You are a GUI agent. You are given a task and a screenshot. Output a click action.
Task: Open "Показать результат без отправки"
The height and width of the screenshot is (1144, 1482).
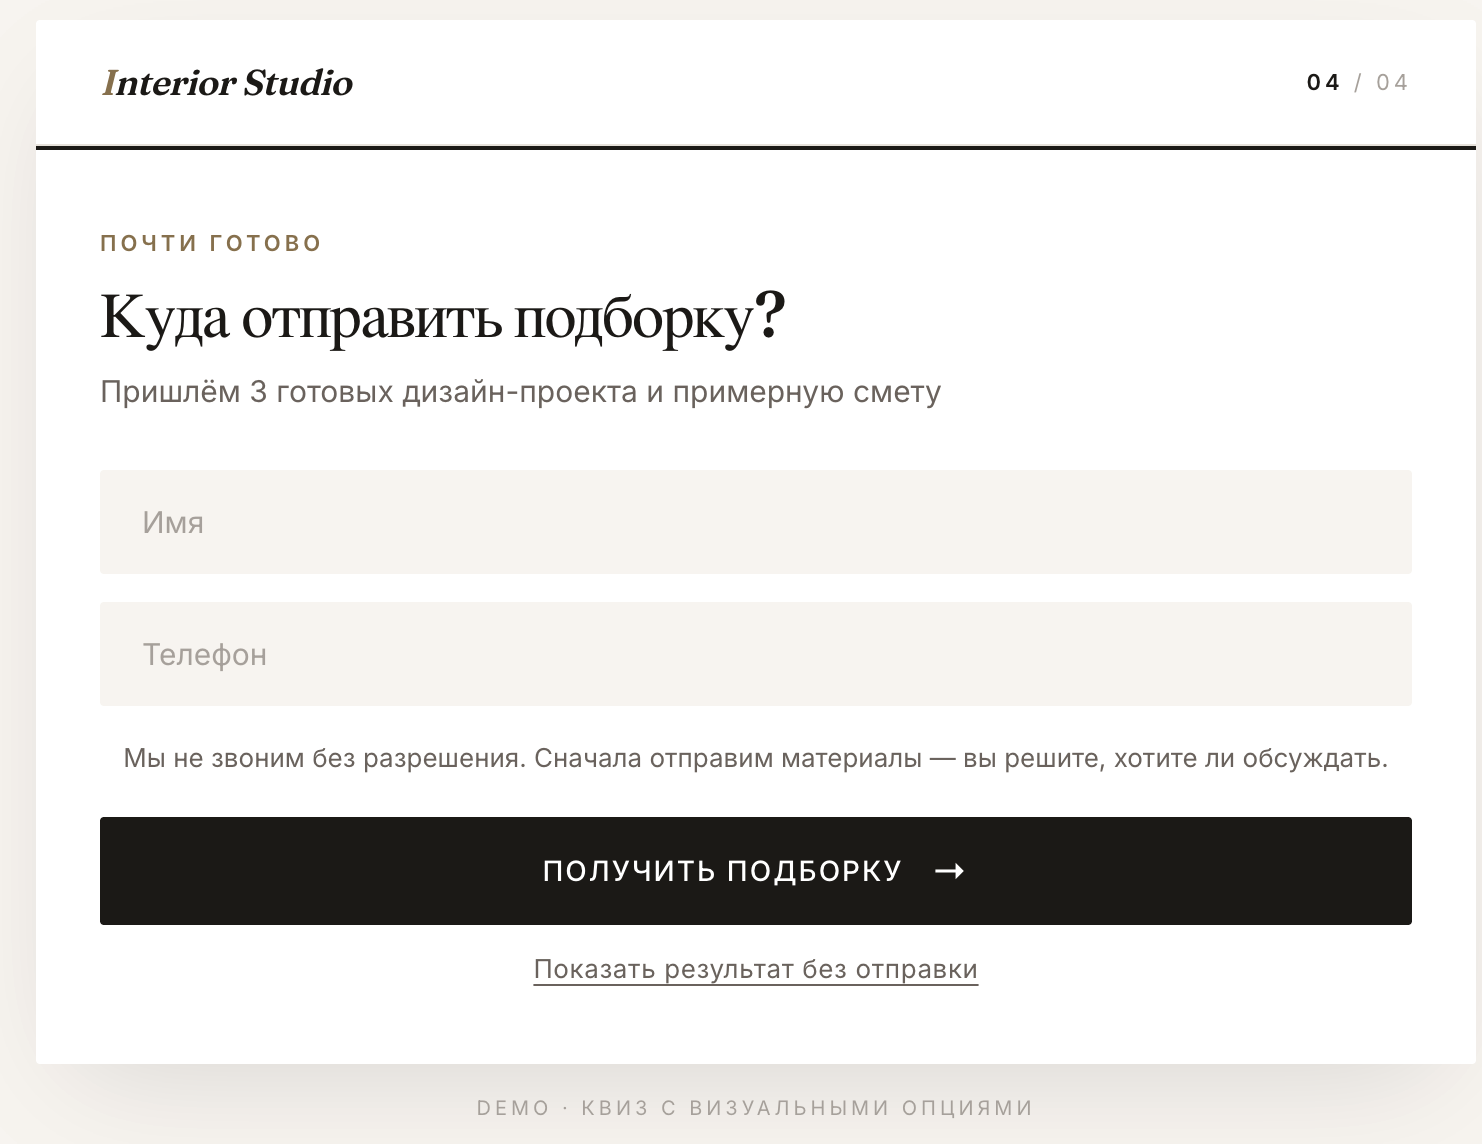pos(756,968)
